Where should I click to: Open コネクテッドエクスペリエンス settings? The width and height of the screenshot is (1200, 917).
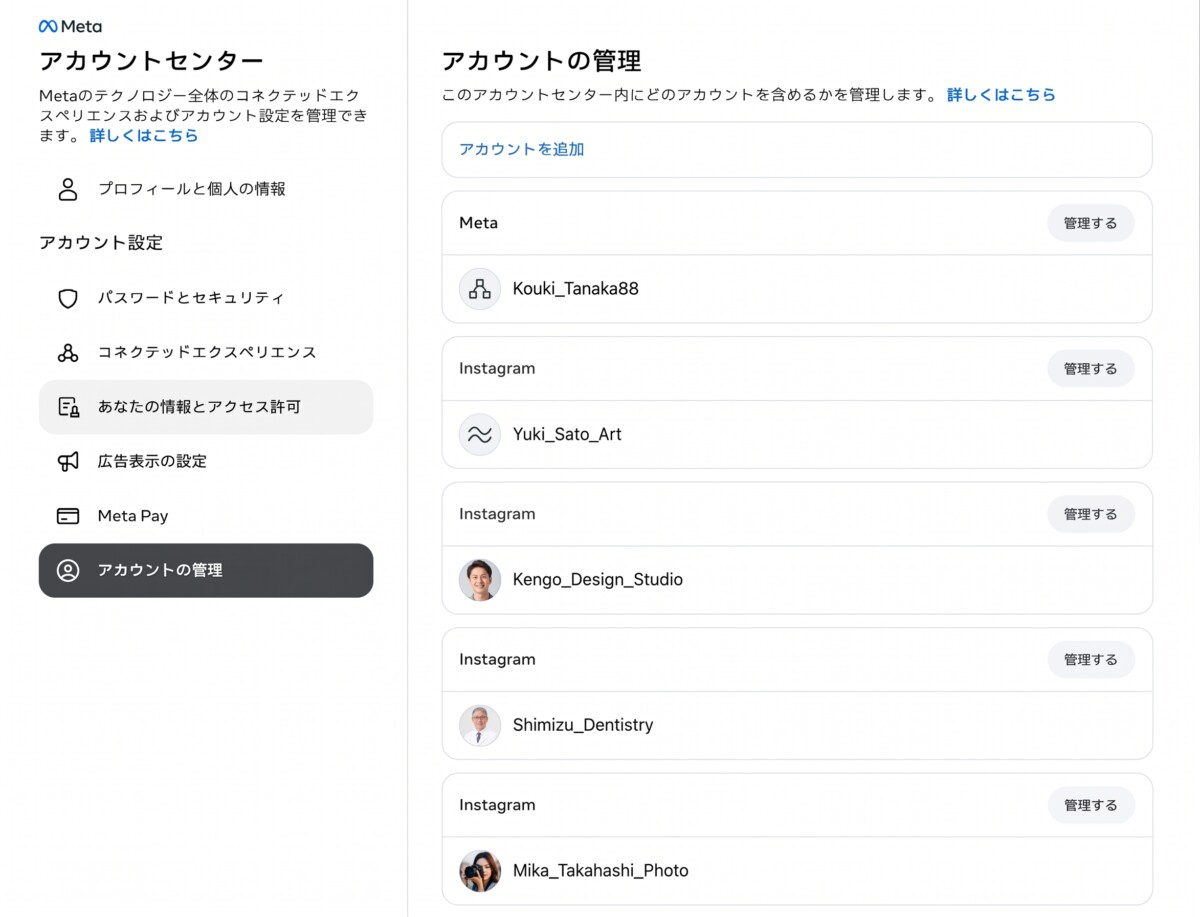[206, 352]
